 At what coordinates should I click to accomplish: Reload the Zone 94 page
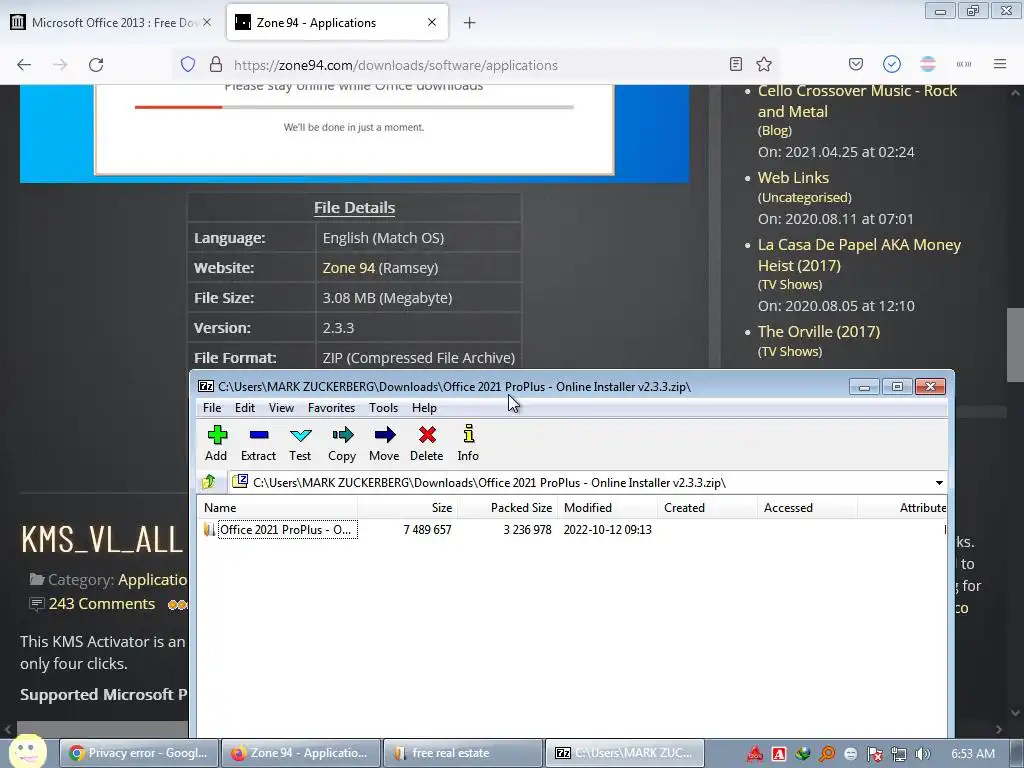coord(96,65)
